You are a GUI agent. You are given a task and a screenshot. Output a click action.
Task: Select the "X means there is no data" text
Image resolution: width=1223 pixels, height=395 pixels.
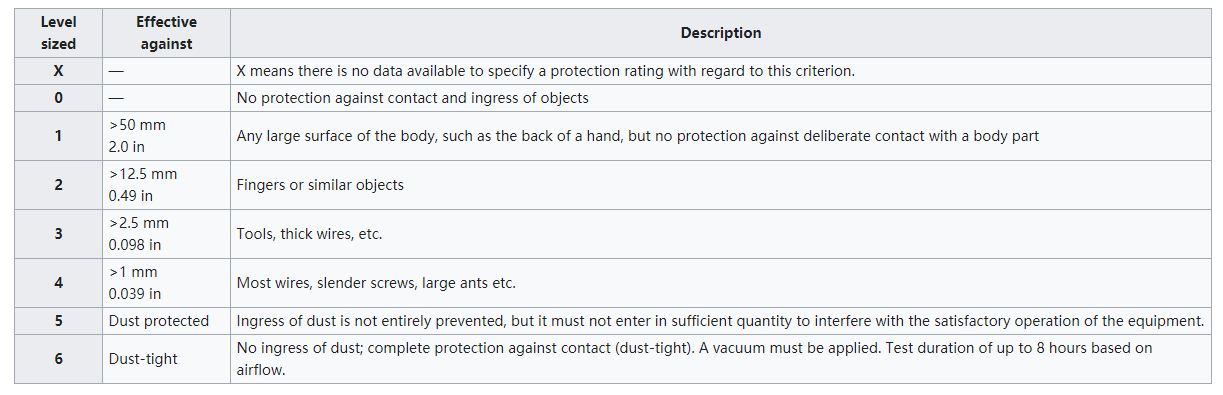tap(546, 72)
